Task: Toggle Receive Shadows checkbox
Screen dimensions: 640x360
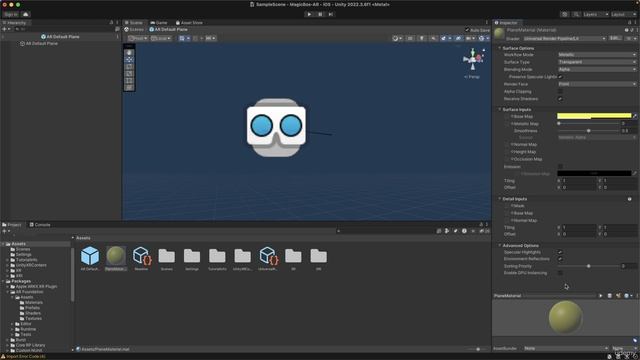Action: (560, 99)
